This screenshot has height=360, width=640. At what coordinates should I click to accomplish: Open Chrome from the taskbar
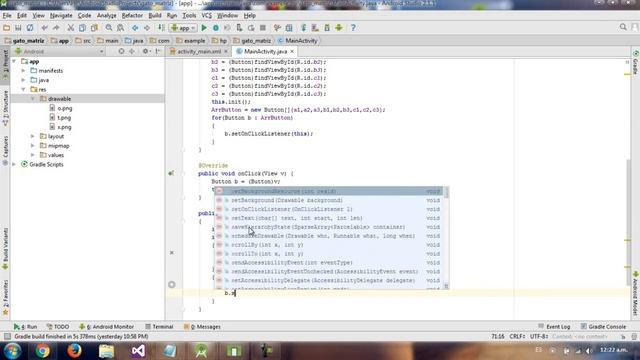(x=42, y=351)
